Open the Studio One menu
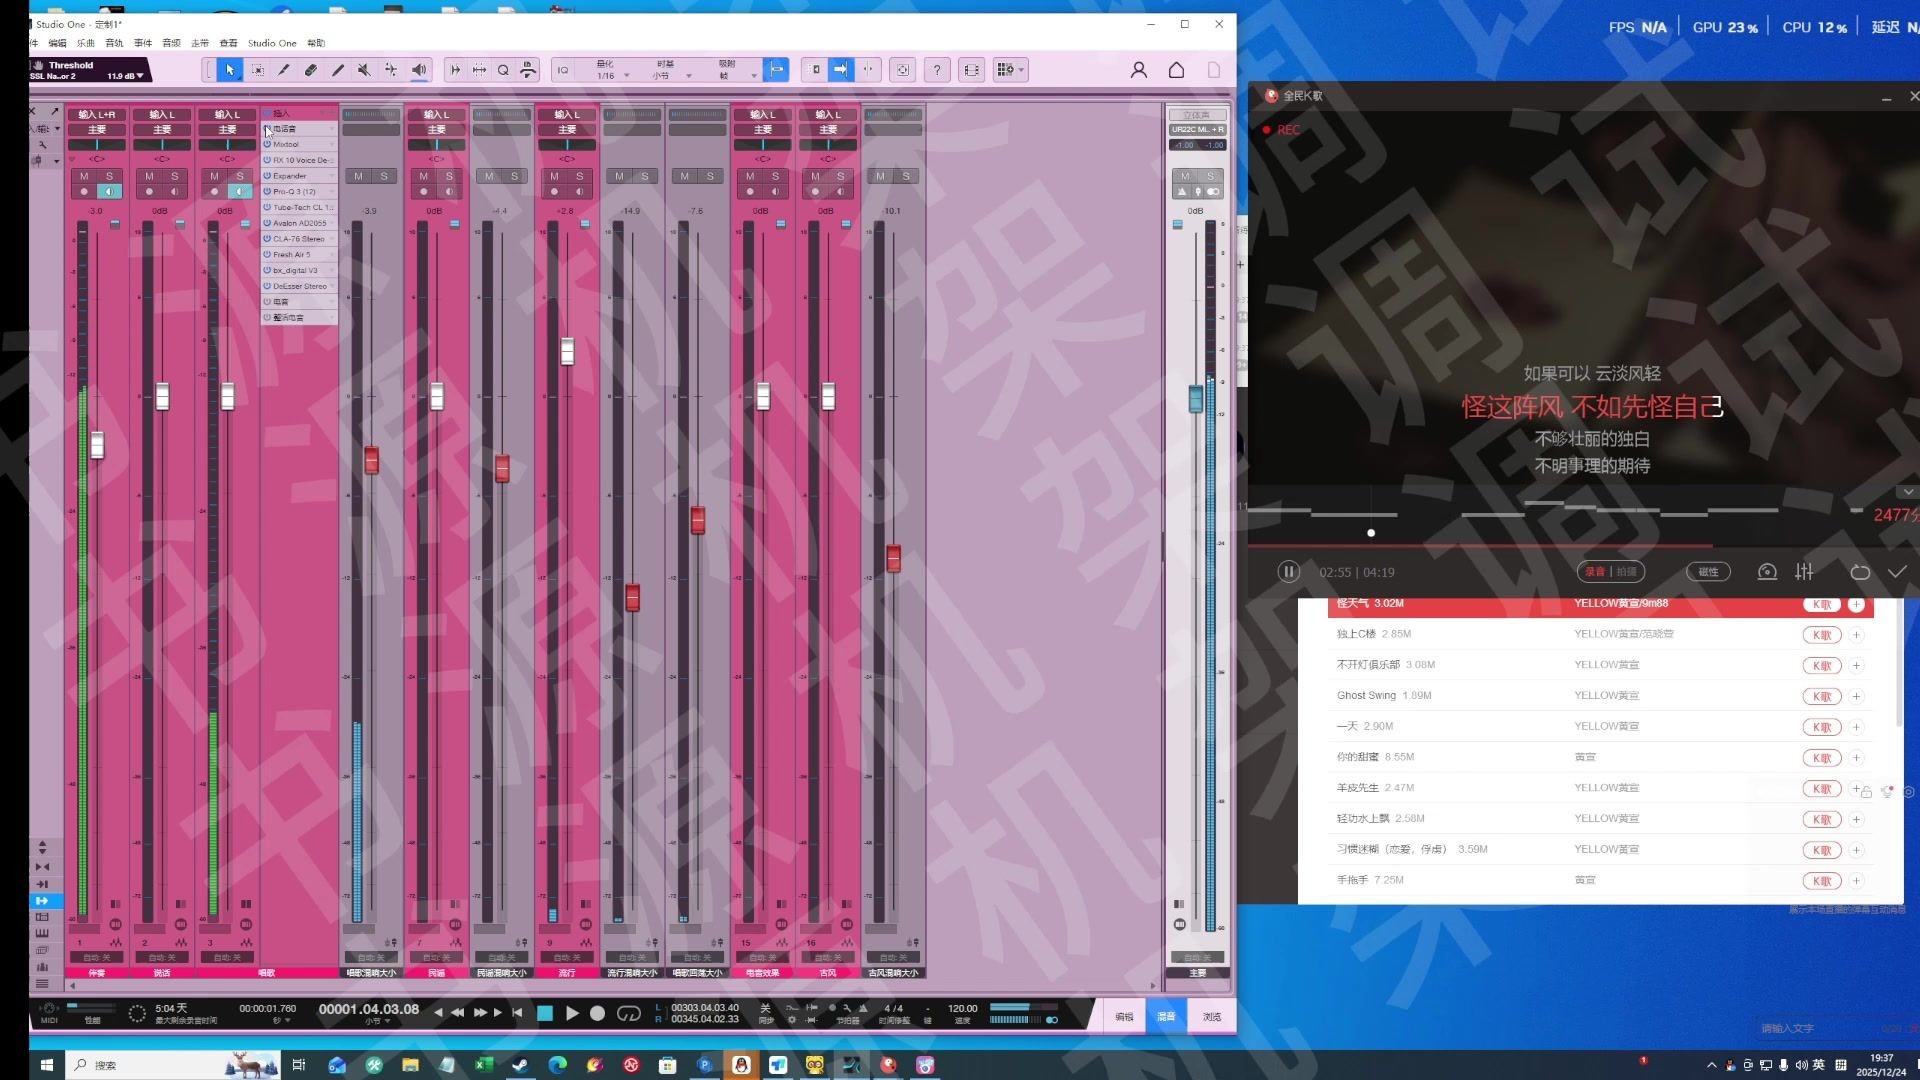The height and width of the screenshot is (1080, 1920). coord(272,43)
